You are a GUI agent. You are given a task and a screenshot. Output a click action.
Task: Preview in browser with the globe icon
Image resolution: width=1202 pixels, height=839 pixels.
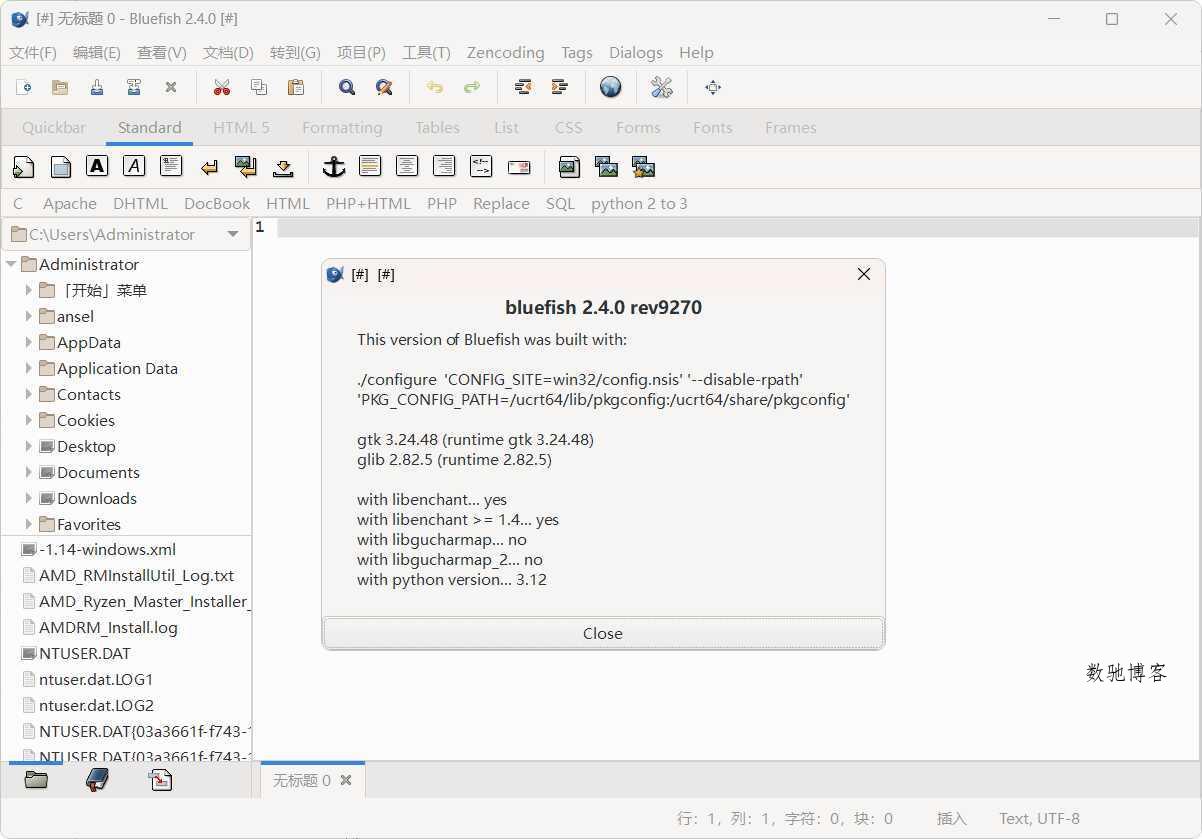611,87
